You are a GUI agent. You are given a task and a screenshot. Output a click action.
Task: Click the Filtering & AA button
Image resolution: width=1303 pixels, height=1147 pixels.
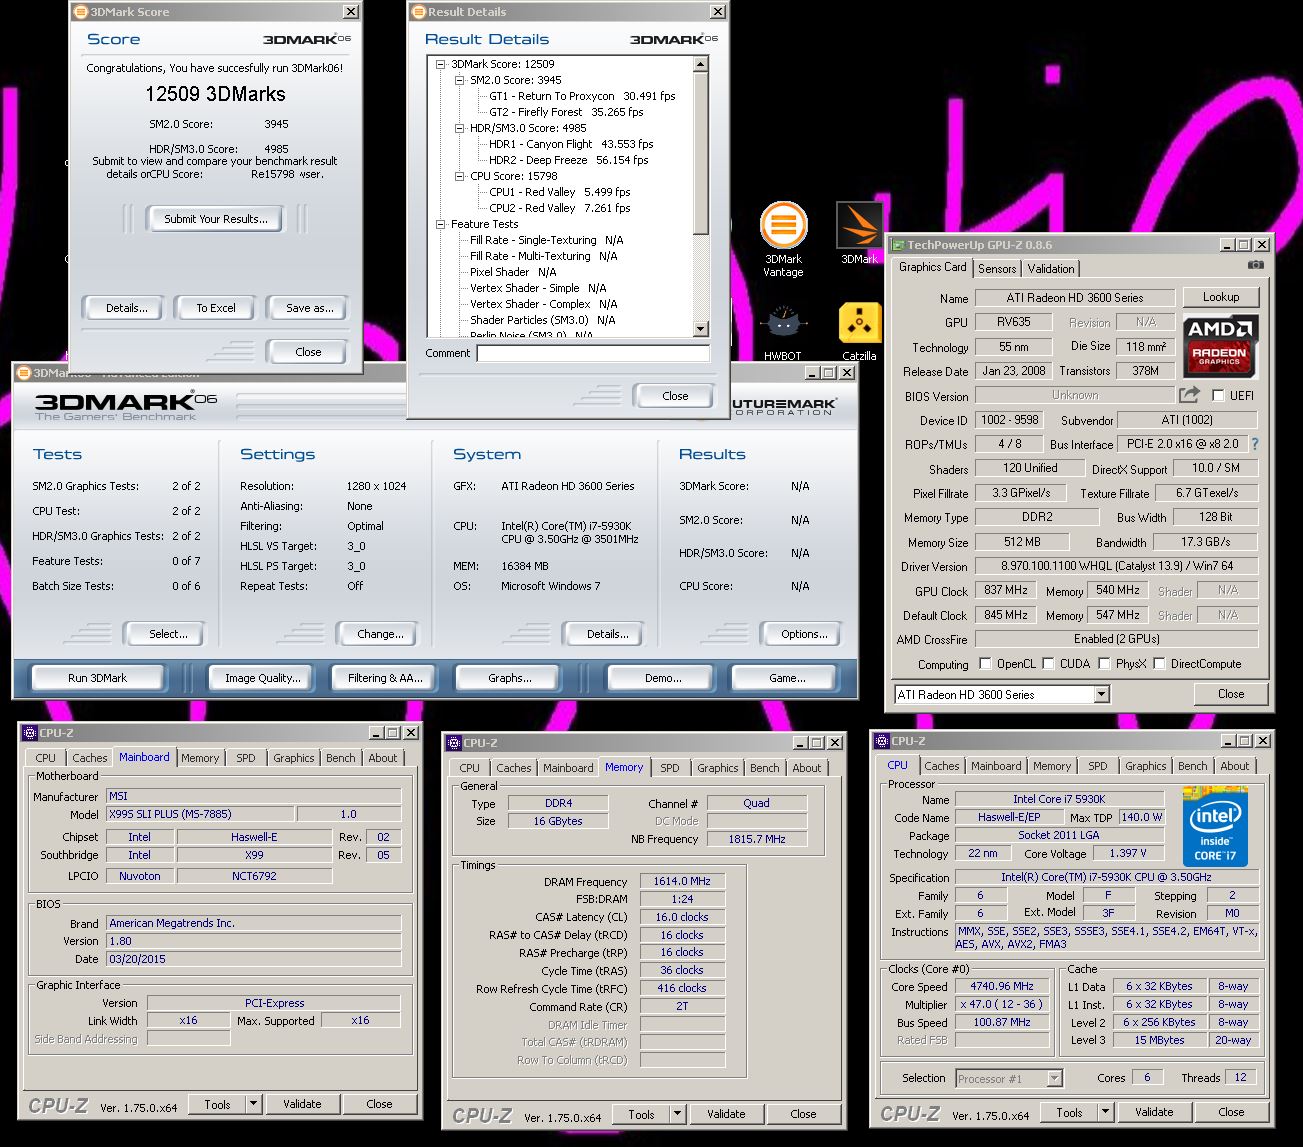[x=386, y=678]
